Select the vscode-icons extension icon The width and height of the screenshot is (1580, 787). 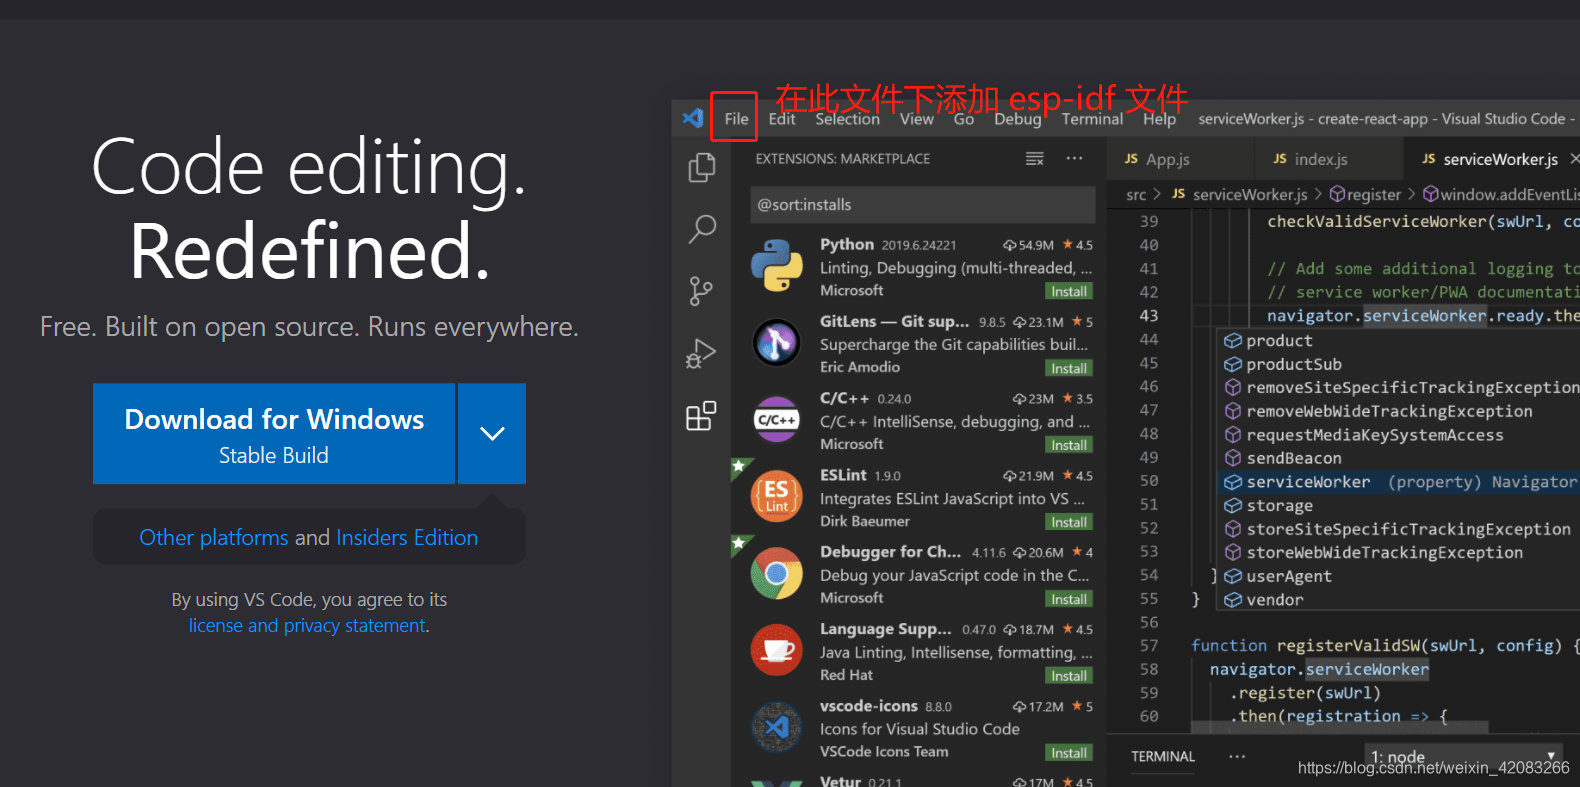pyautogui.click(x=777, y=727)
